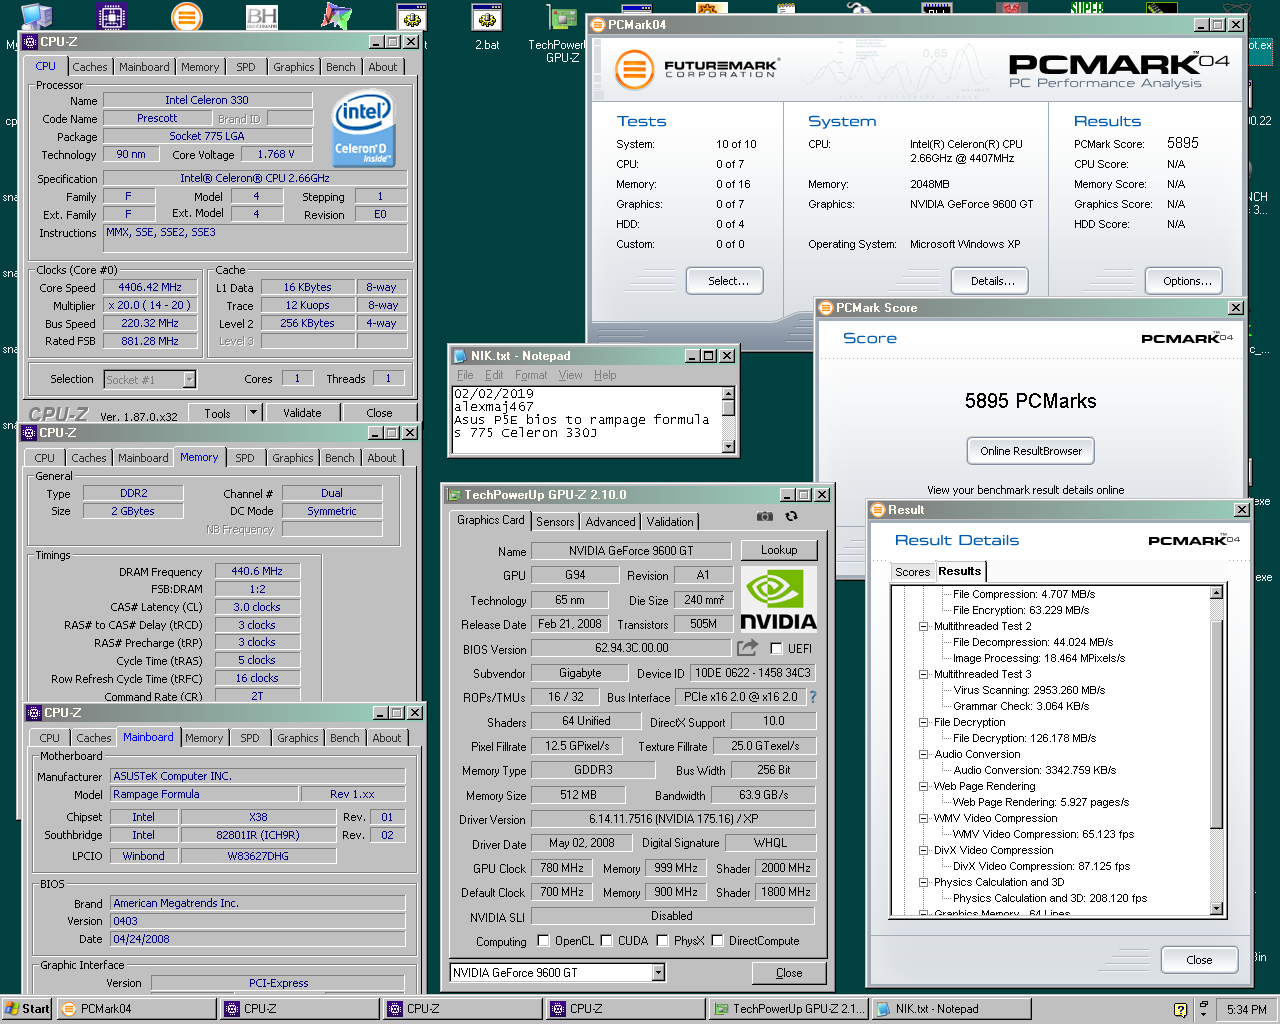Toggle the DirectCompute checkbox
1280x1024 pixels.
[717, 941]
